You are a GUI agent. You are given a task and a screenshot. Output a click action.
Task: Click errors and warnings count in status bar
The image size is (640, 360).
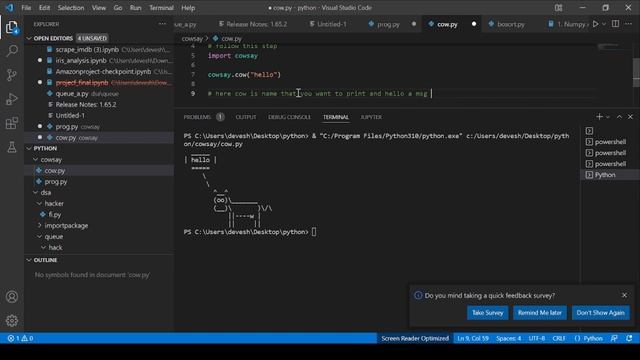tap(20, 338)
